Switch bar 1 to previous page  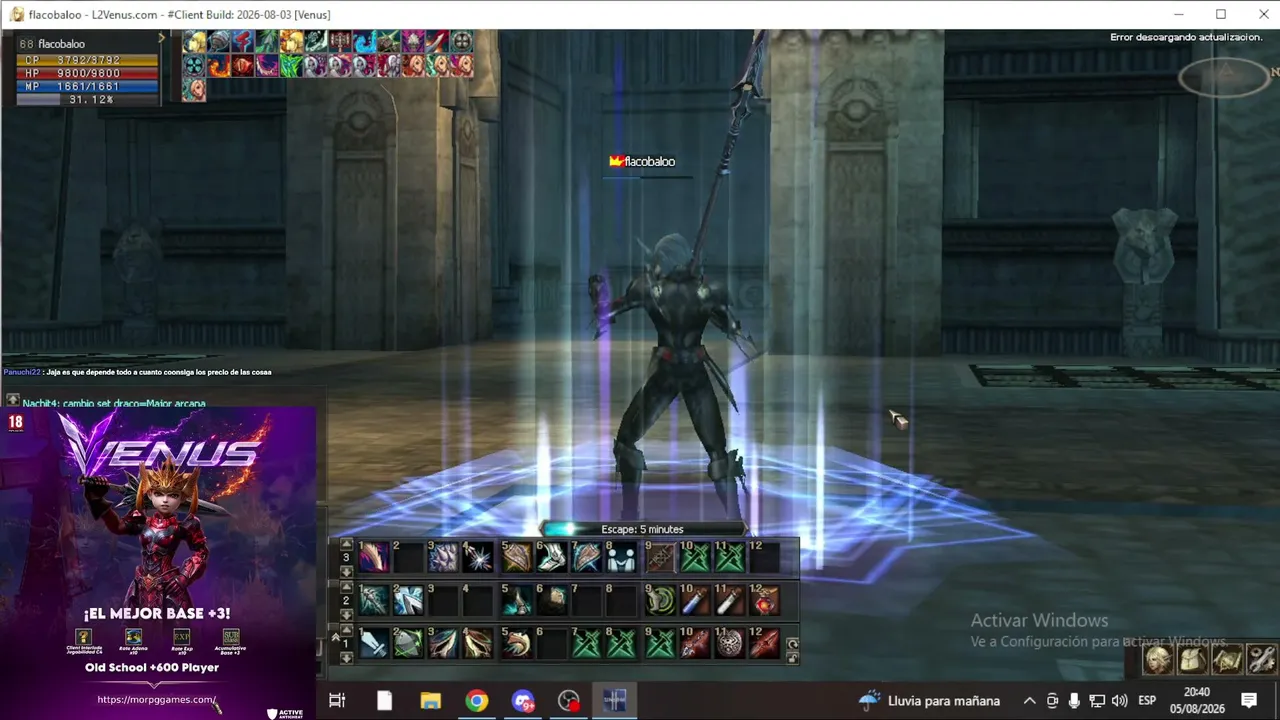(347, 630)
